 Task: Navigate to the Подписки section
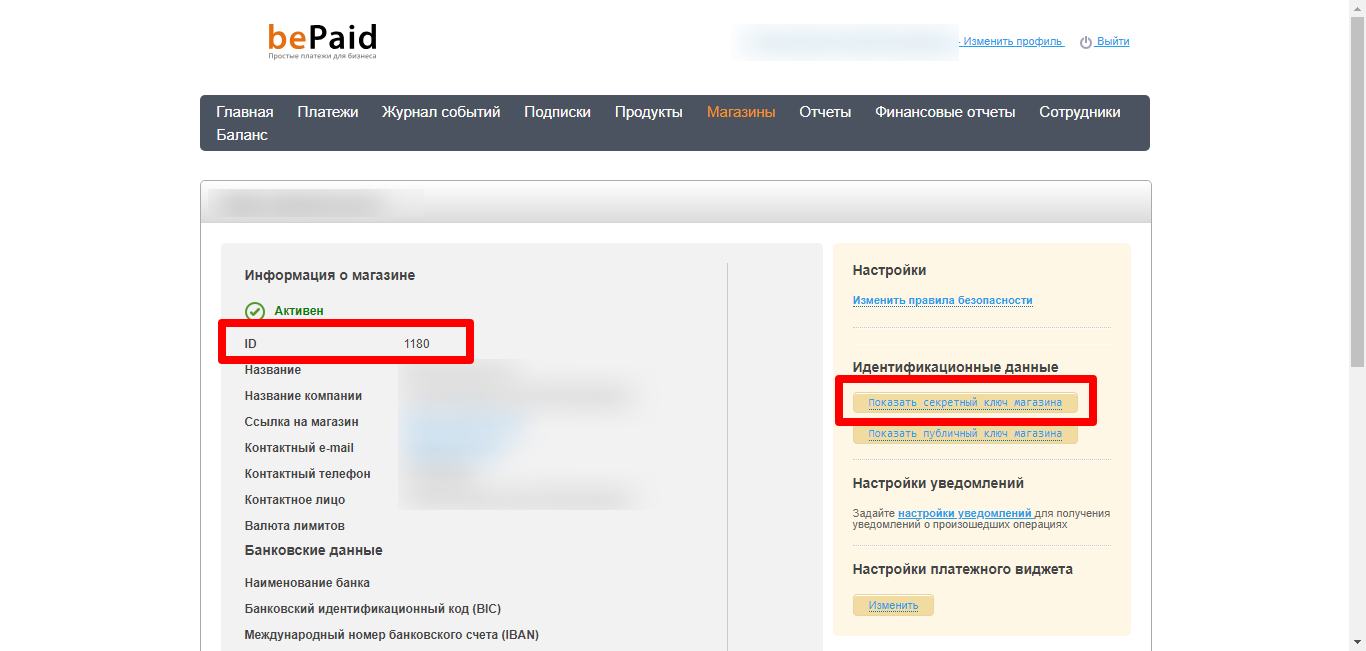click(x=557, y=111)
